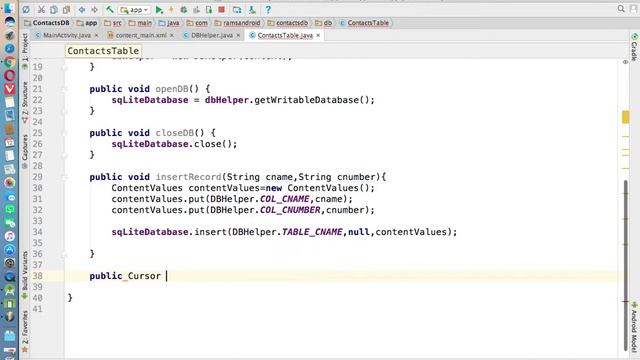Click the Apply Changes lightning icon

click(x=171, y=9)
